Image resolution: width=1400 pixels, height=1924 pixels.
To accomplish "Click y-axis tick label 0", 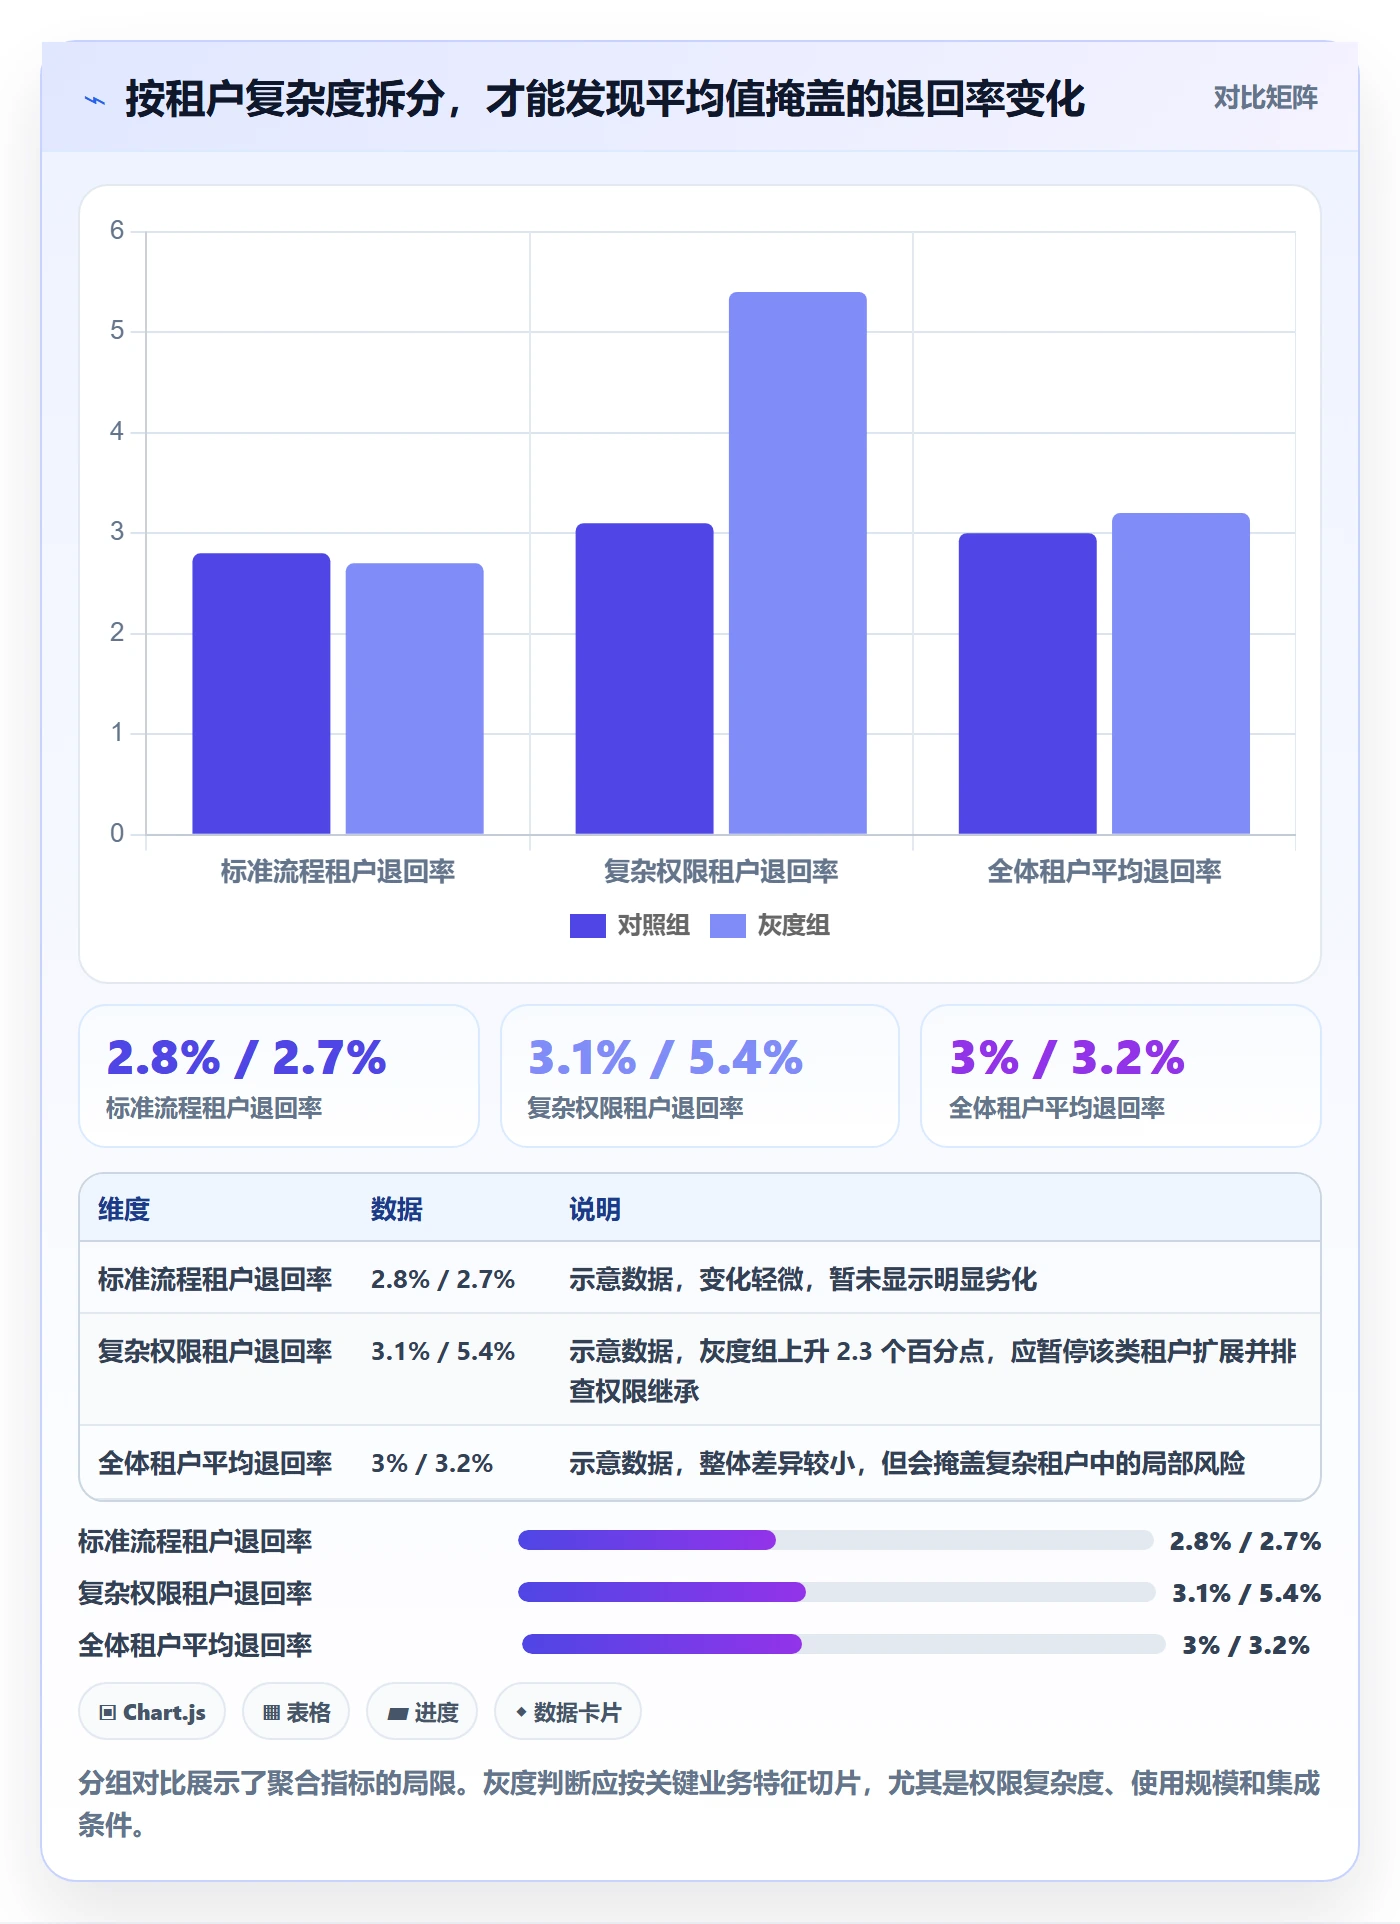I will pos(117,833).
